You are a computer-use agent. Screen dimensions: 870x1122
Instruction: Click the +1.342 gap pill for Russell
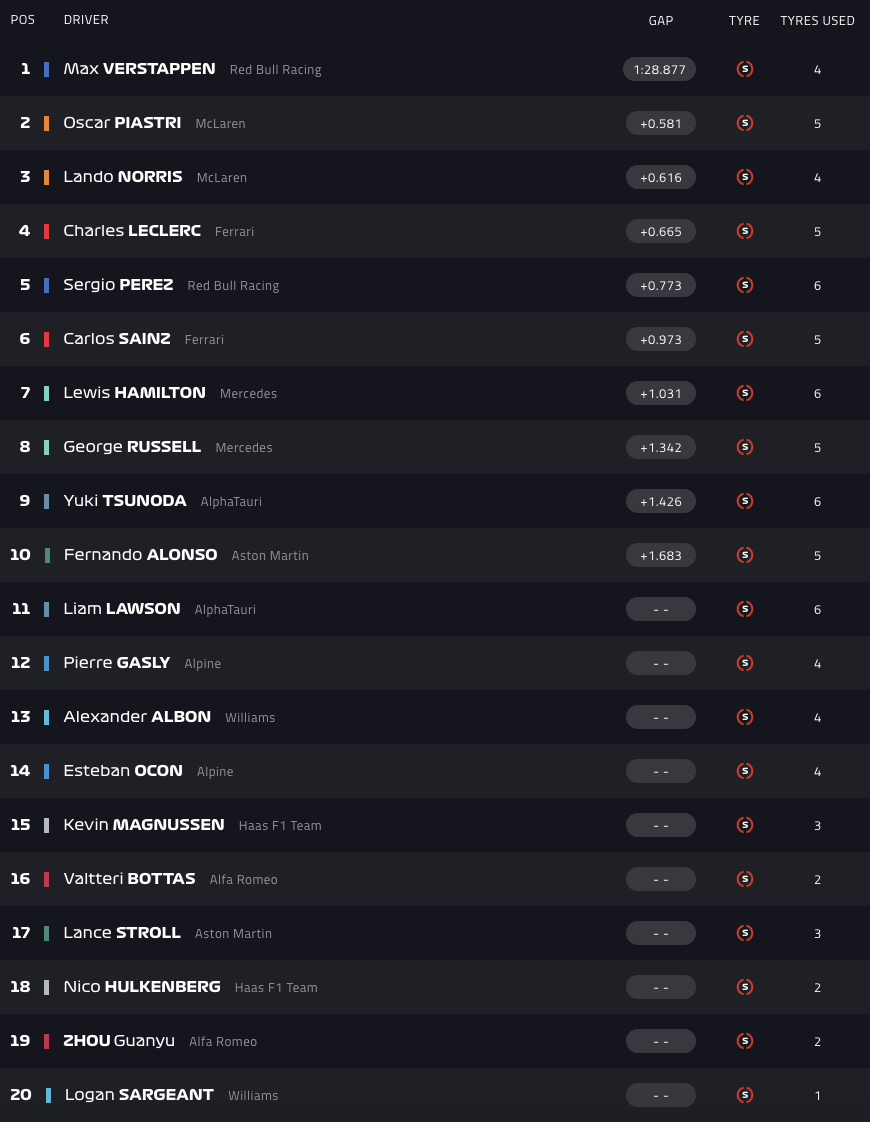point(660,447)
